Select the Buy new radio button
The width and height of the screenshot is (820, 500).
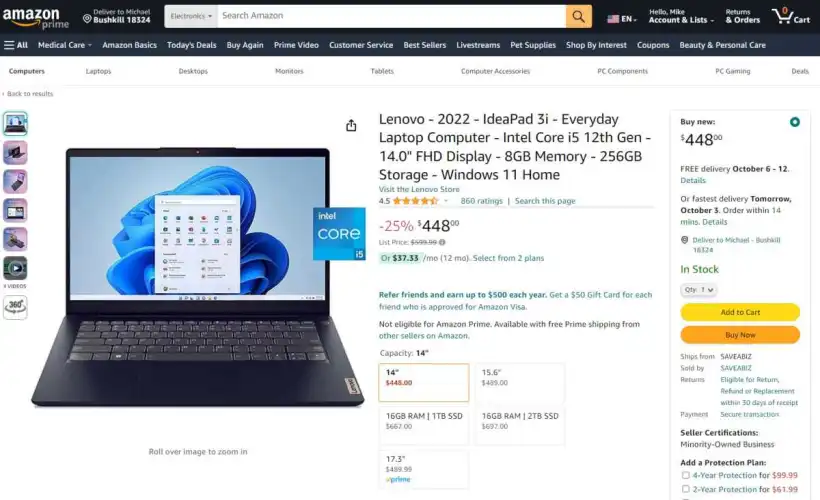tap(794, 122)
